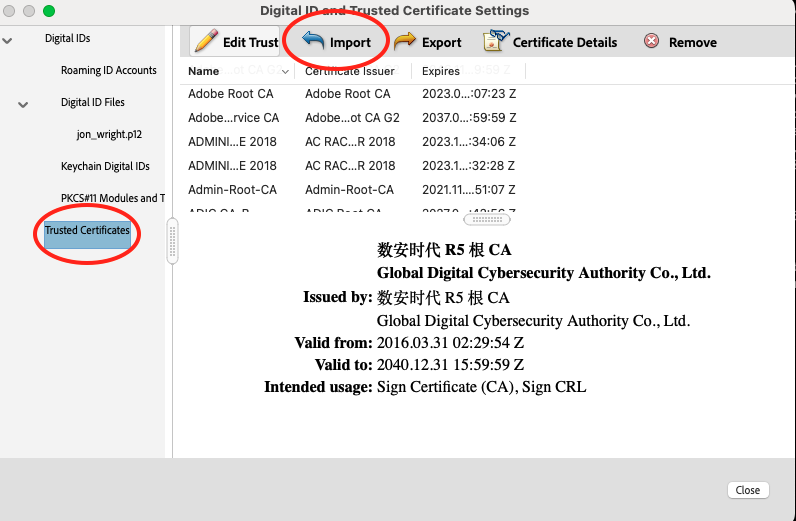Select Roaming ID Accounts in sidebar

[x=109, y=70]
